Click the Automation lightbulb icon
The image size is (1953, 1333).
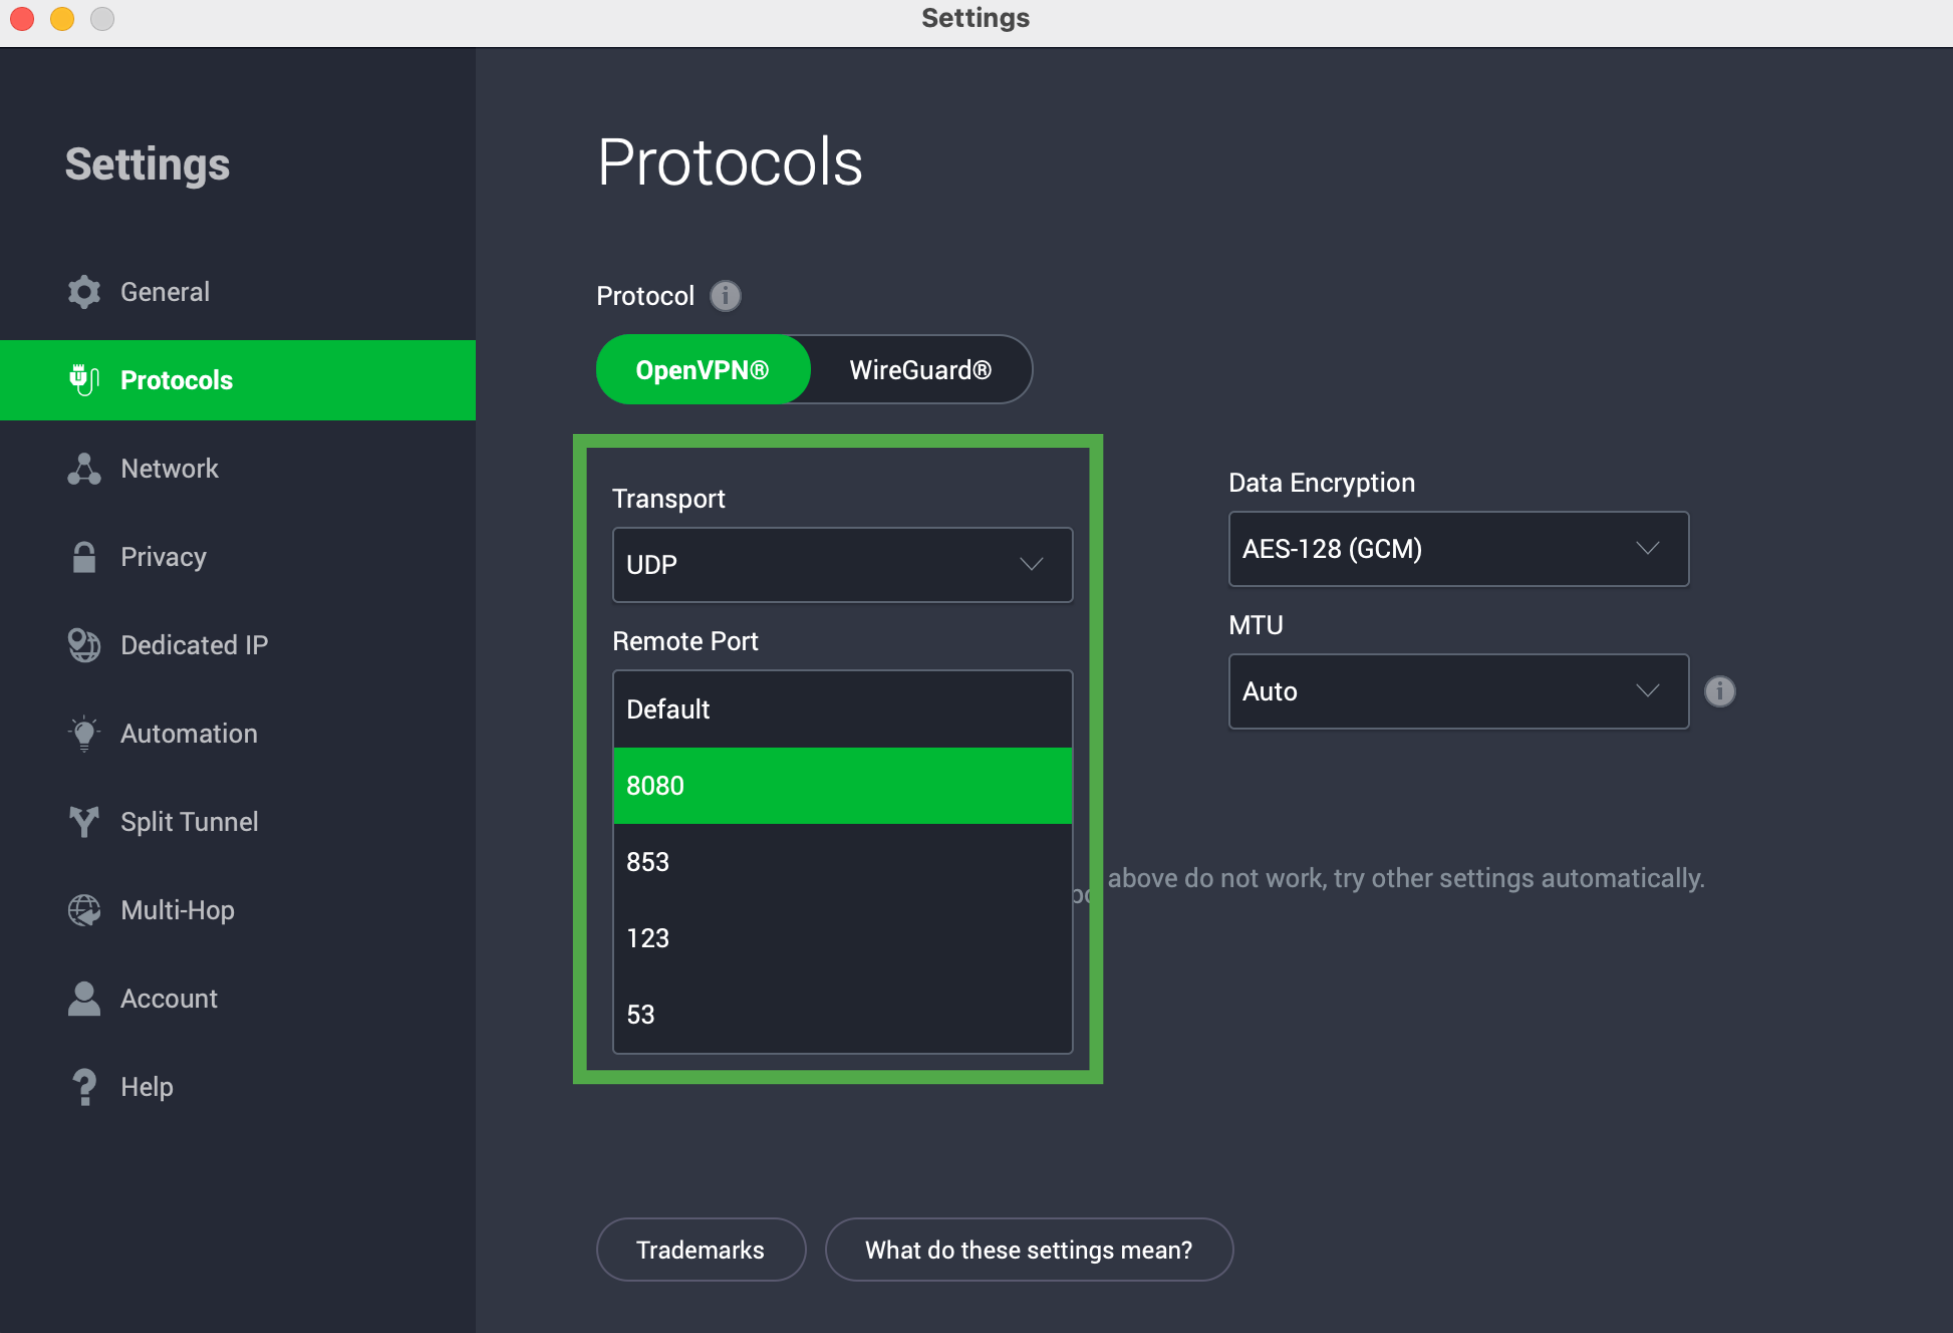pos(84,734)
